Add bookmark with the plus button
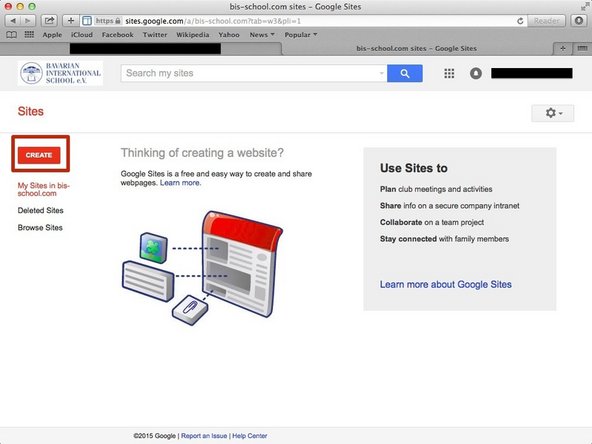 [71, 21]
